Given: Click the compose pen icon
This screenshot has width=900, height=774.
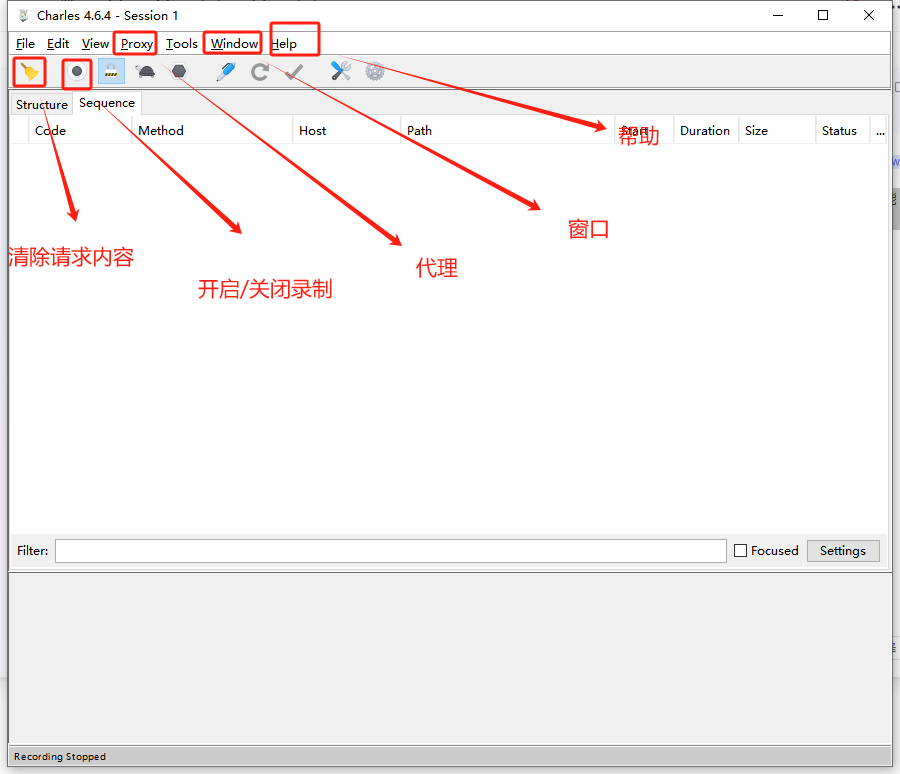Looking at the screenshot, I should [226, 72].
